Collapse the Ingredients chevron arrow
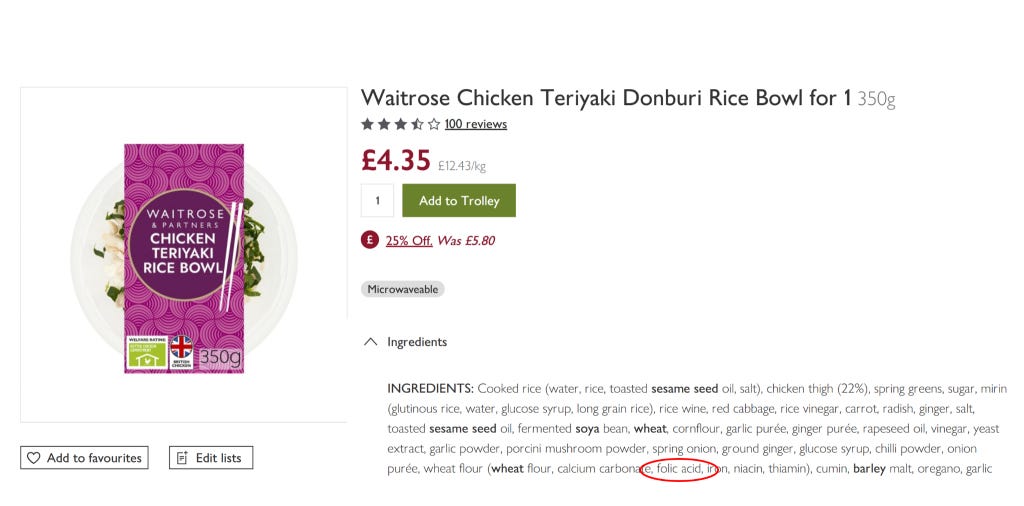1024x506 pixels. (x=370, y=341)
